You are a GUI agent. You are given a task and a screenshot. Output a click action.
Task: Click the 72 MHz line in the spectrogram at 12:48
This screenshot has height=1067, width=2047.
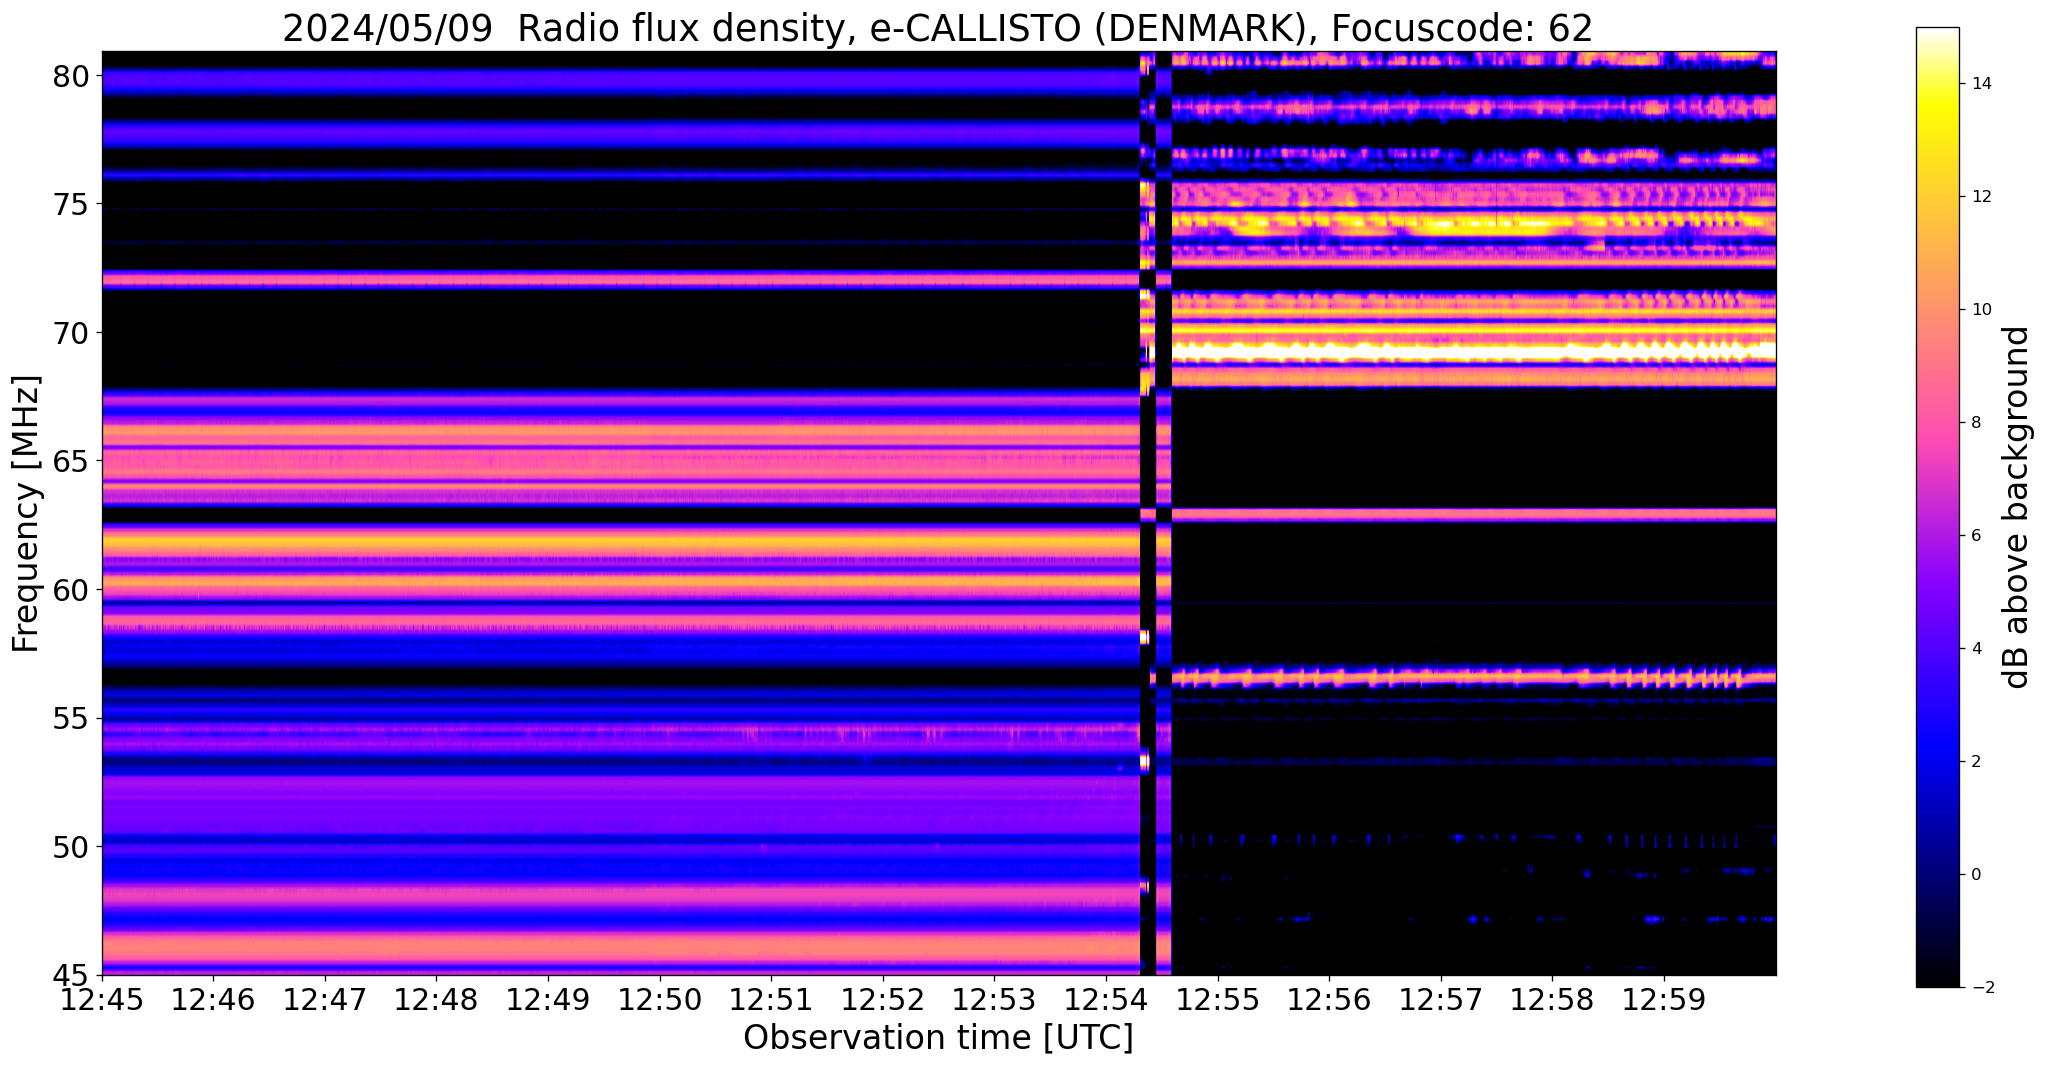436,279
